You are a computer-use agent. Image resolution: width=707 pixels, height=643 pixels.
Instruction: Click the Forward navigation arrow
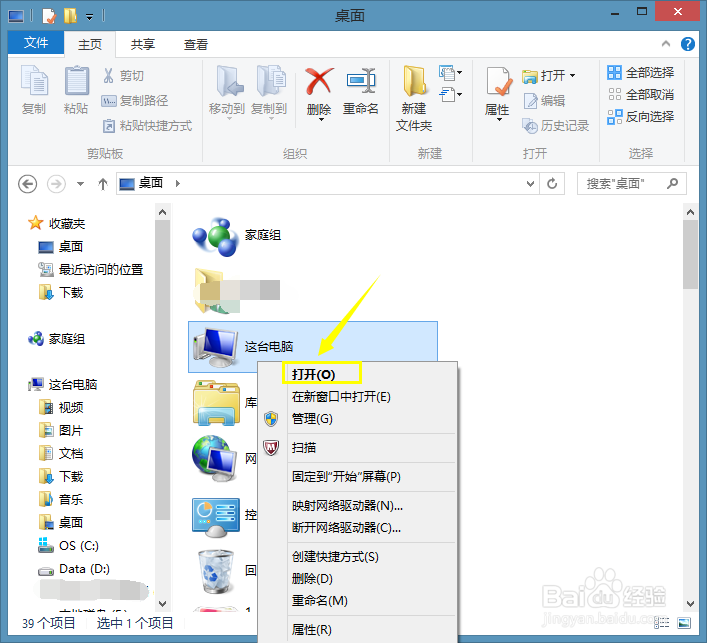coord(56,184)
